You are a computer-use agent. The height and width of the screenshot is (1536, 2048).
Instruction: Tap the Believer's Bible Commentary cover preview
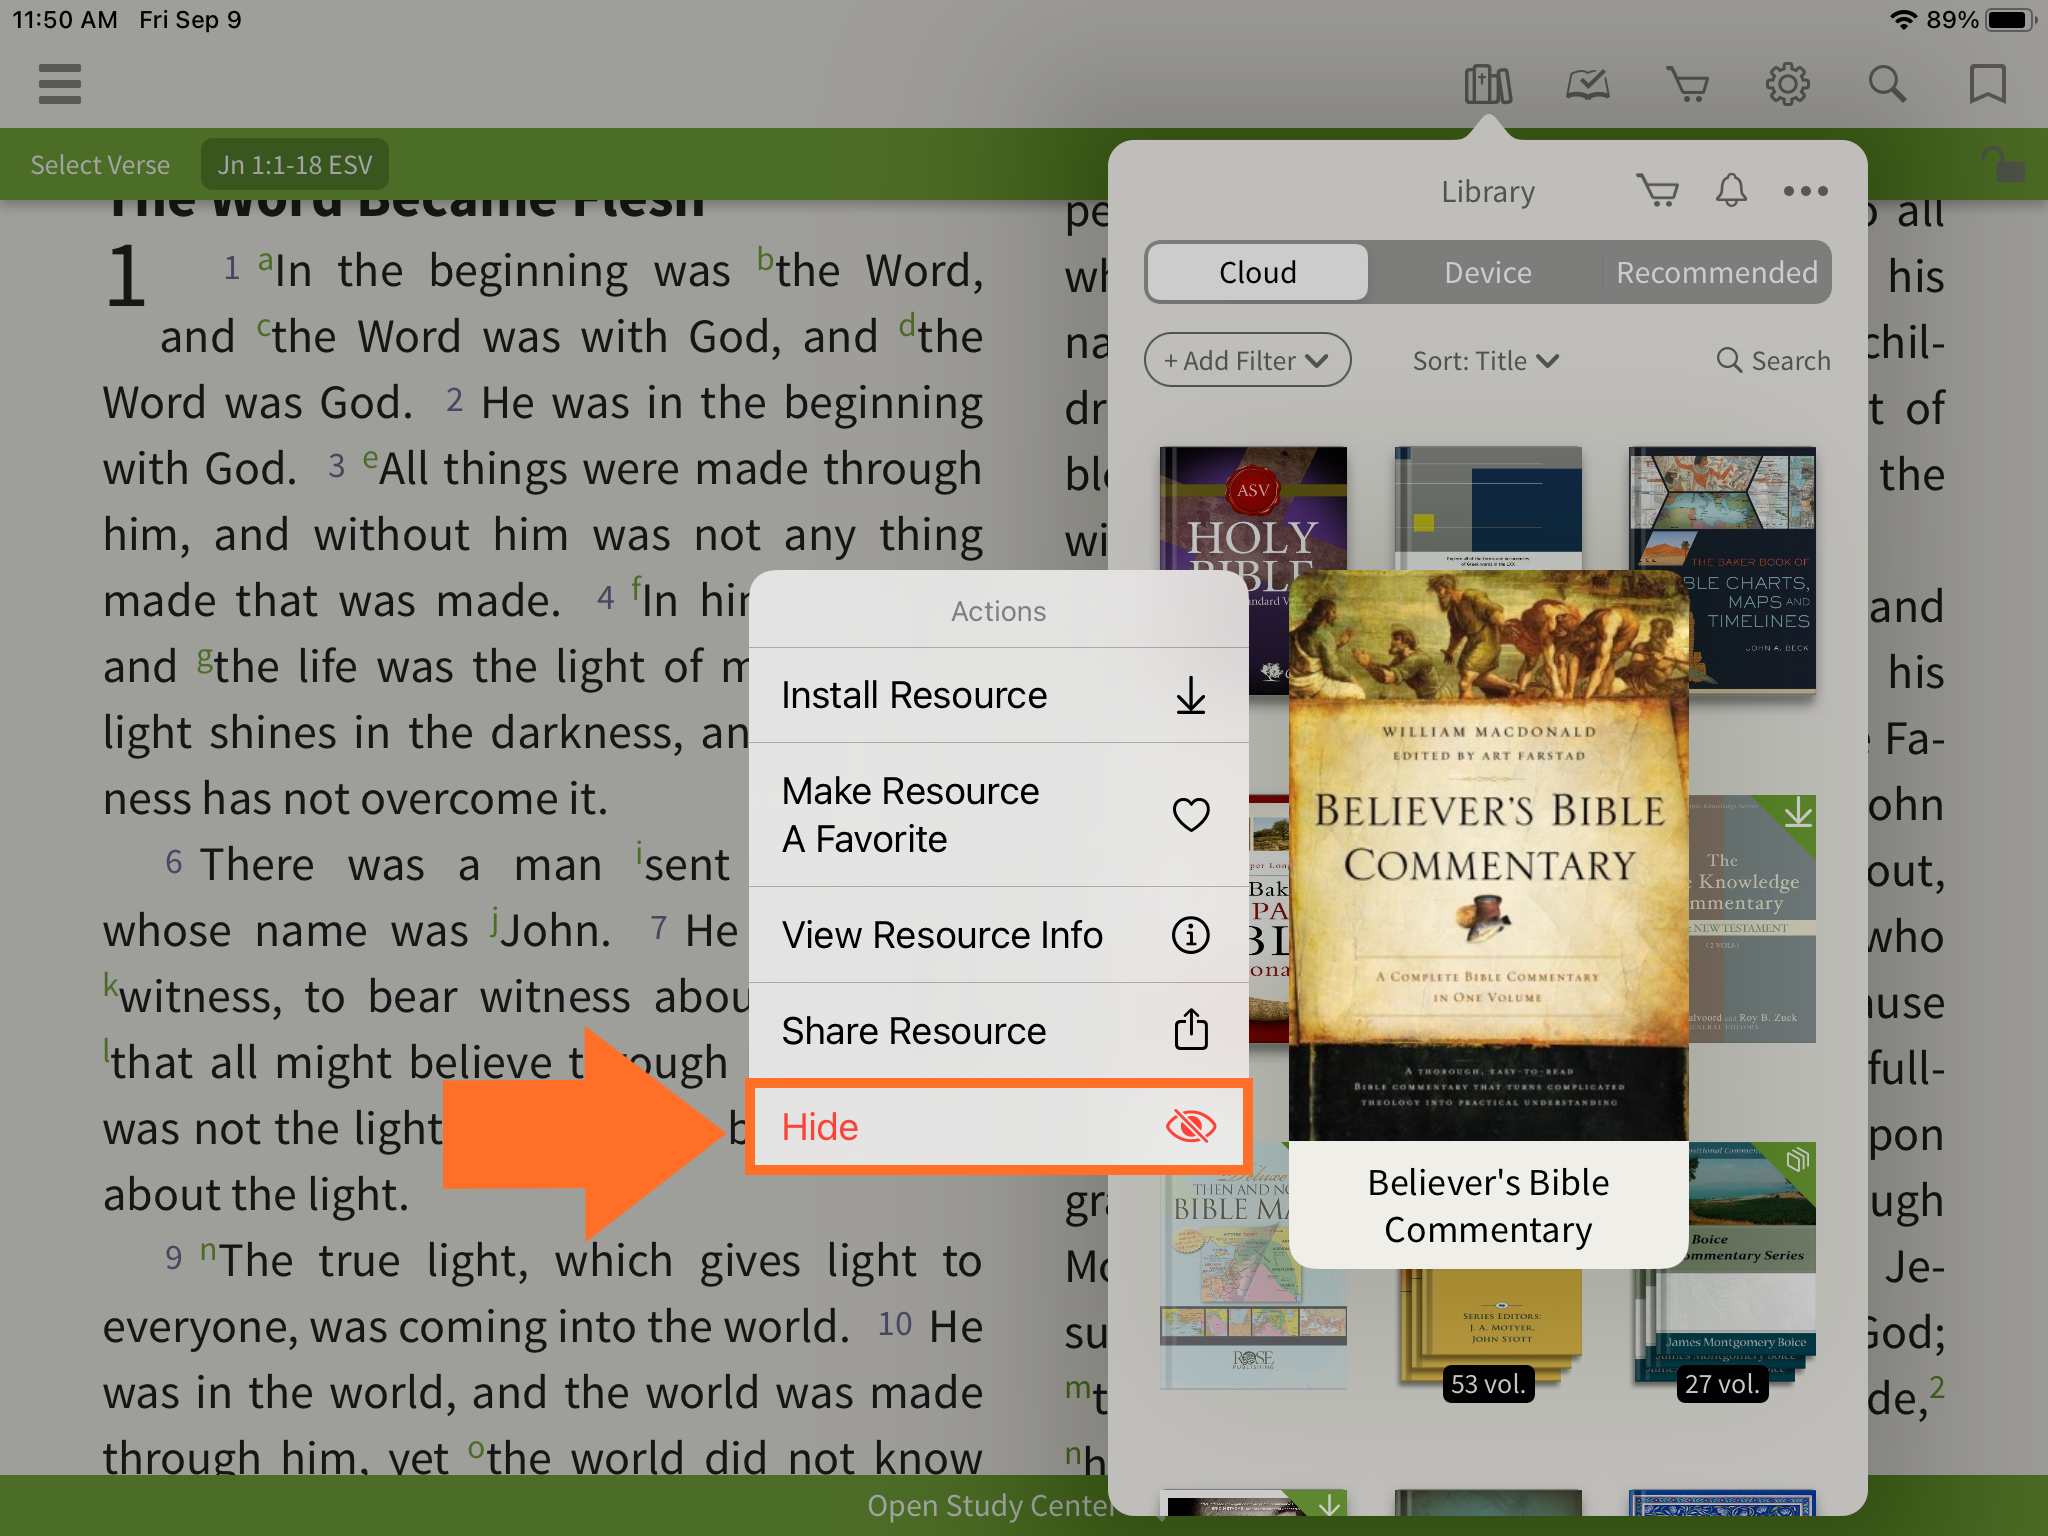[x=1488, y=855]
